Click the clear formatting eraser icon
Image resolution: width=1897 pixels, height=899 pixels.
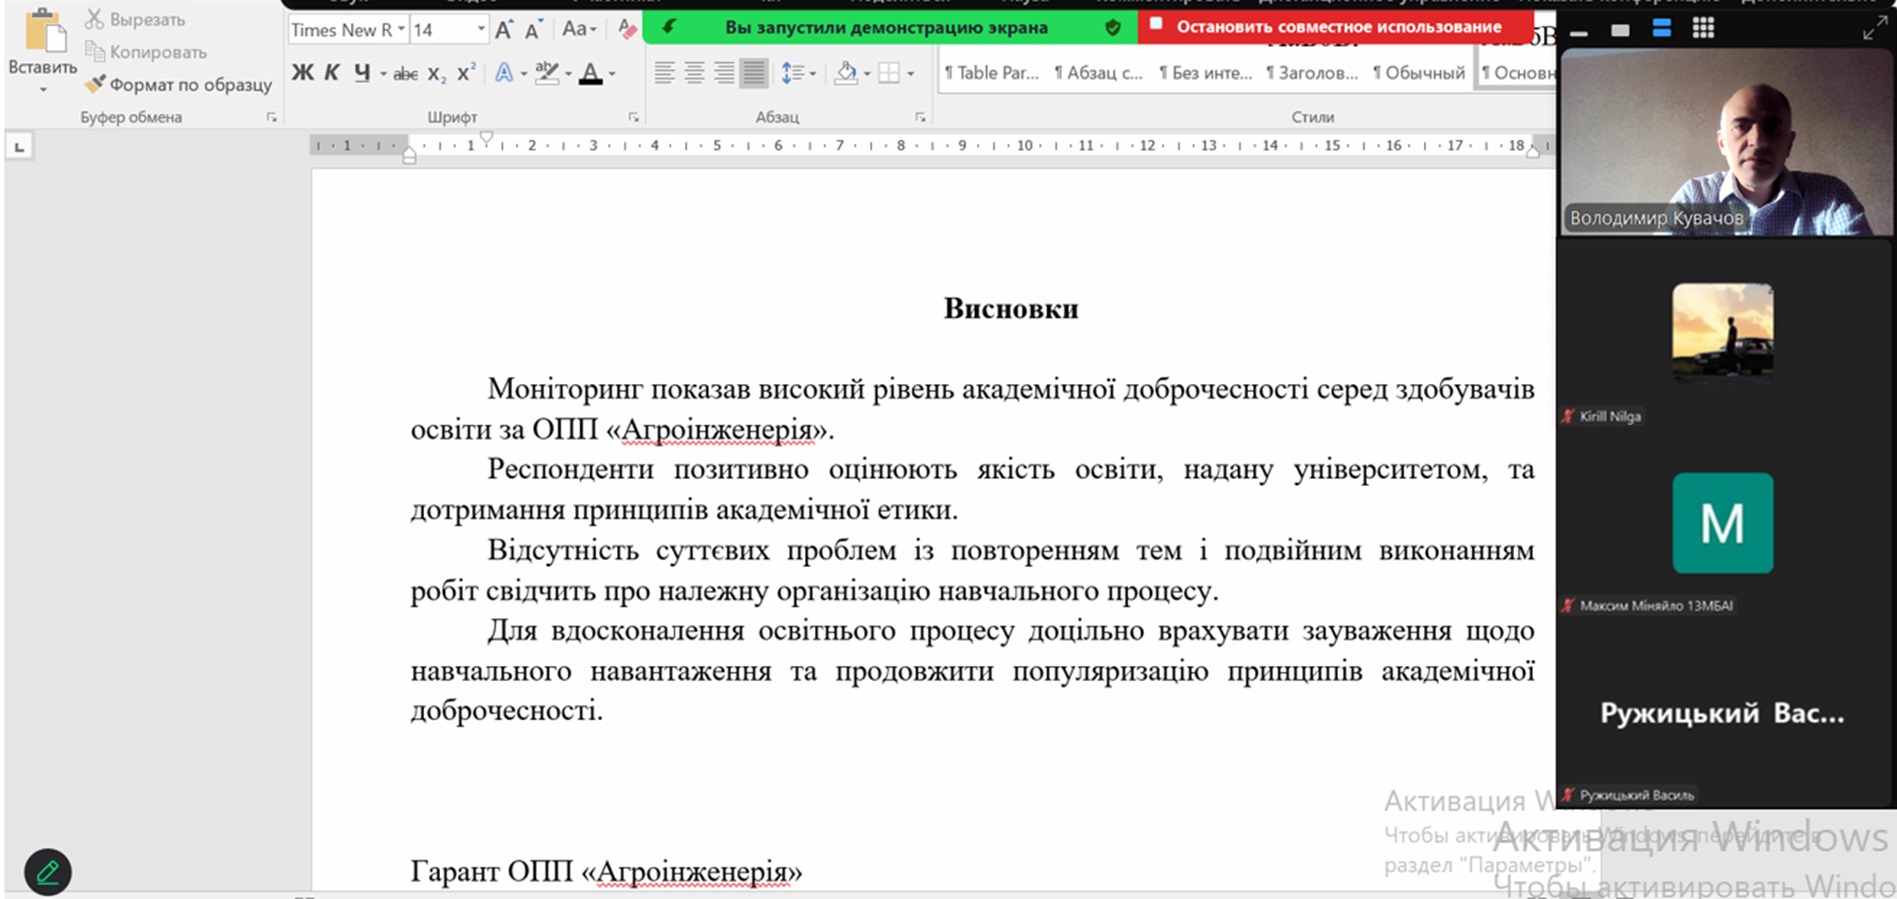click(x=627, y=29)
